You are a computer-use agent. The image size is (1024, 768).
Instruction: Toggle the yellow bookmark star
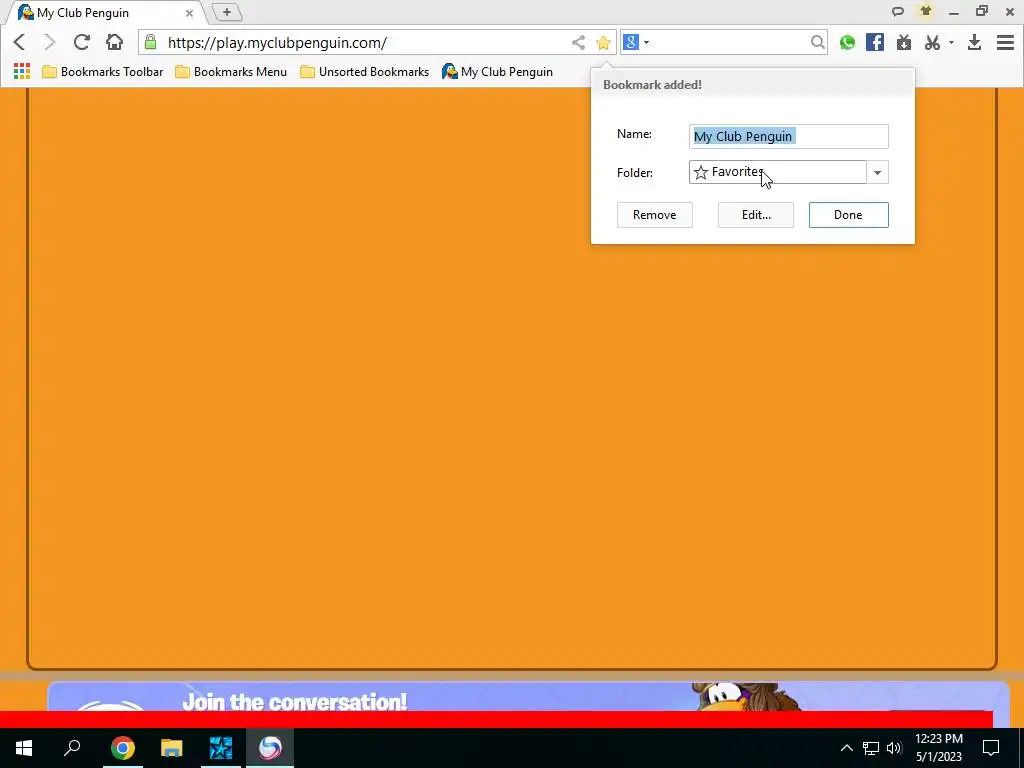[x=603, y=43]
